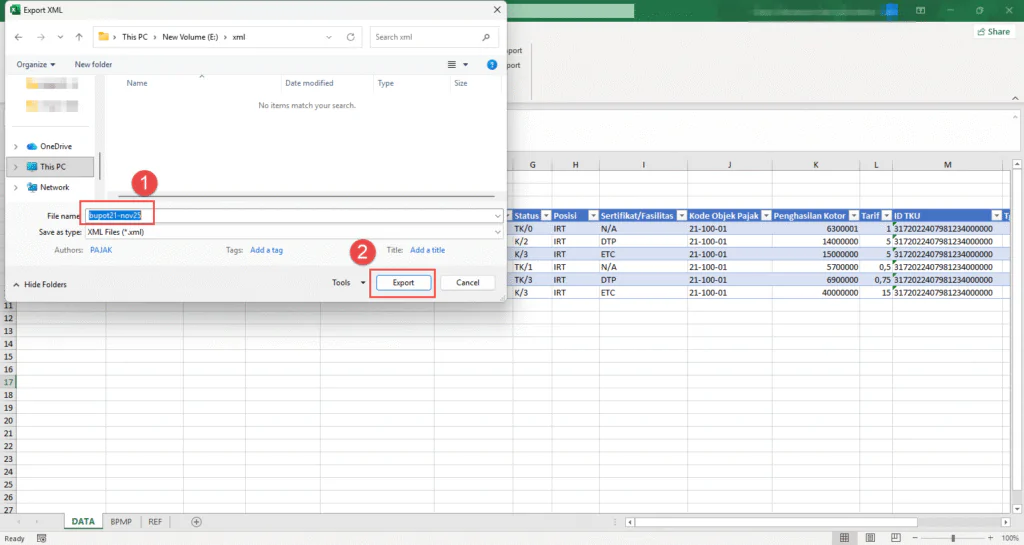This screenshot has height=545, width=1024.
Task: Click the Excel horizontal scrollbar
Action: [776, 522]
